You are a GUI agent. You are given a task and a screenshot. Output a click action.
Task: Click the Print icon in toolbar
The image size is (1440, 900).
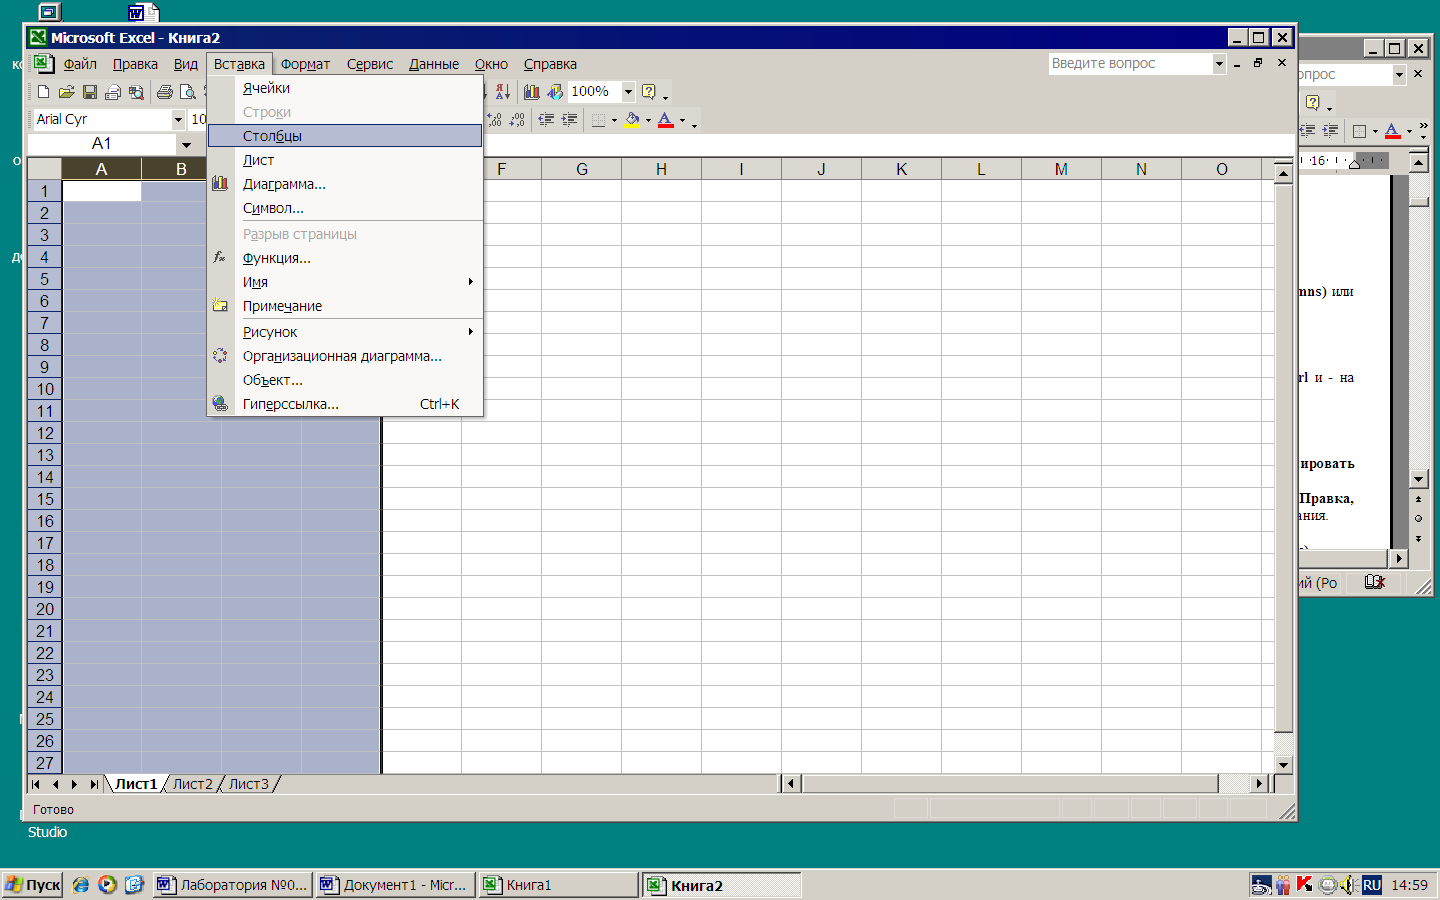coord(165,92)
